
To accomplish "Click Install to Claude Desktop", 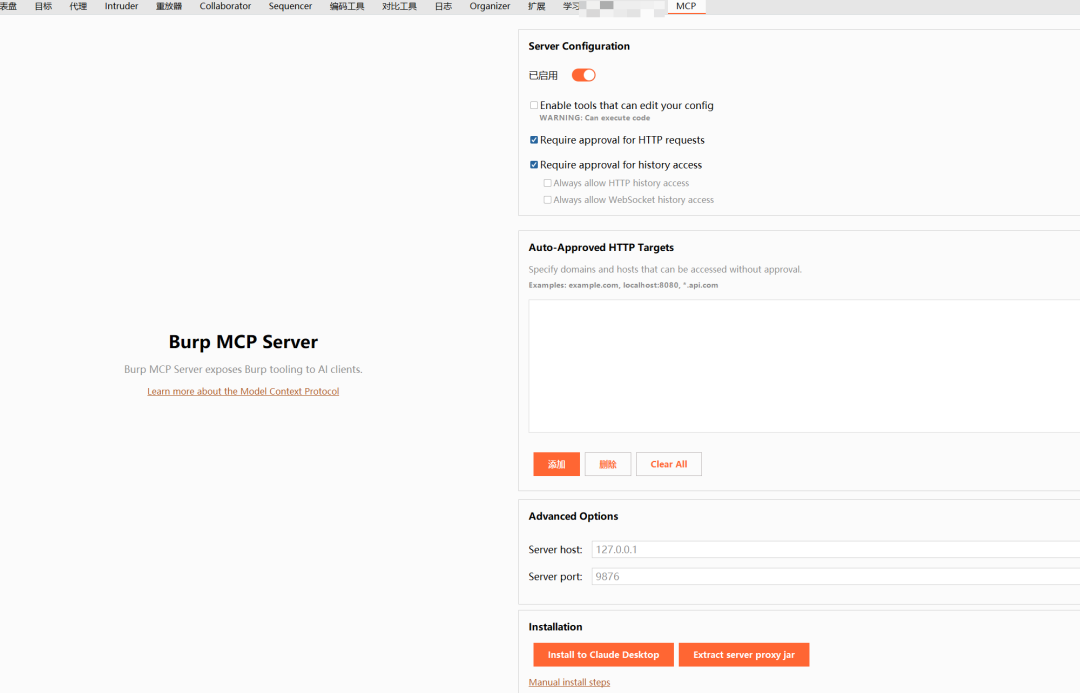I will (603, 654).
